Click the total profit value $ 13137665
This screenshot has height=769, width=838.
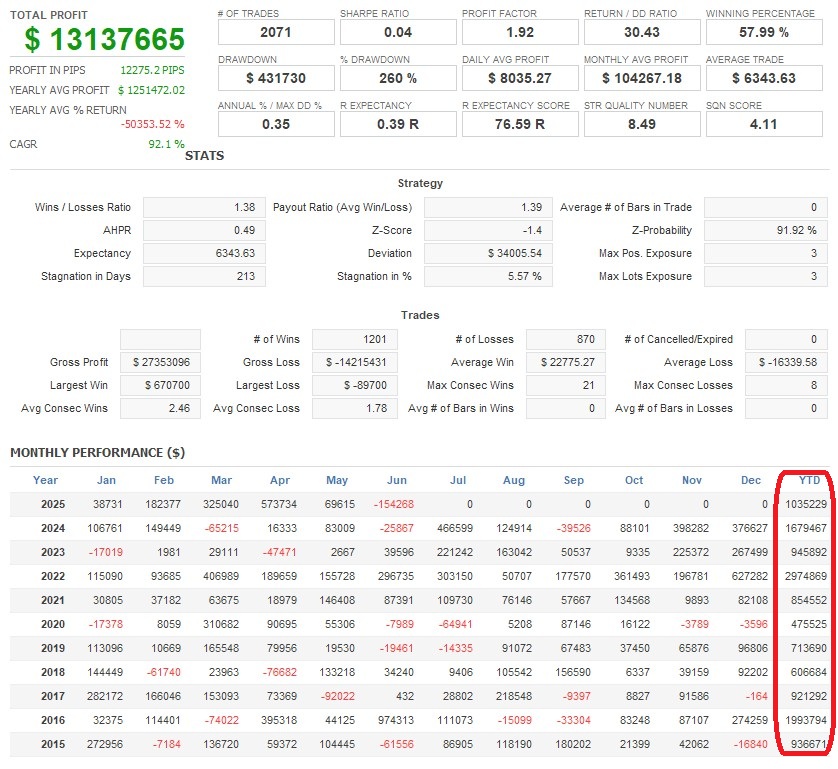pos(104,39)
